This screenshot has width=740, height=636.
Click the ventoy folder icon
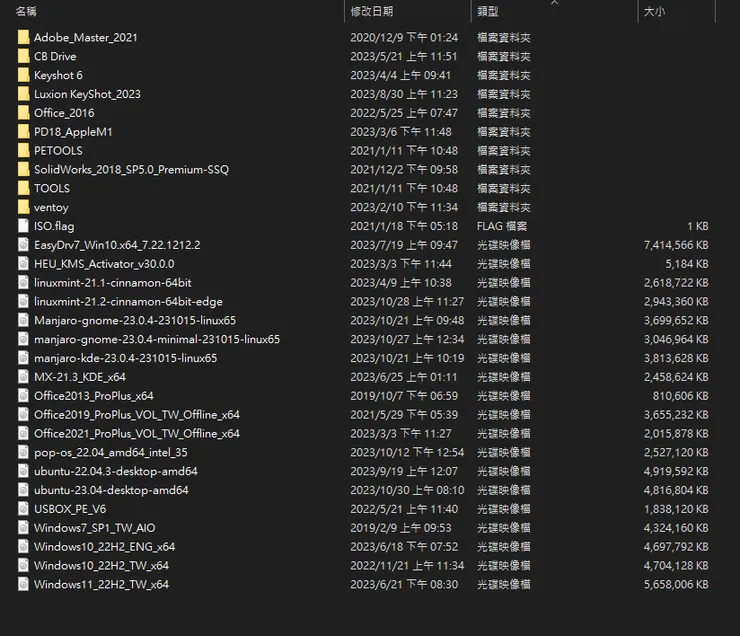[x=24, y=207]
